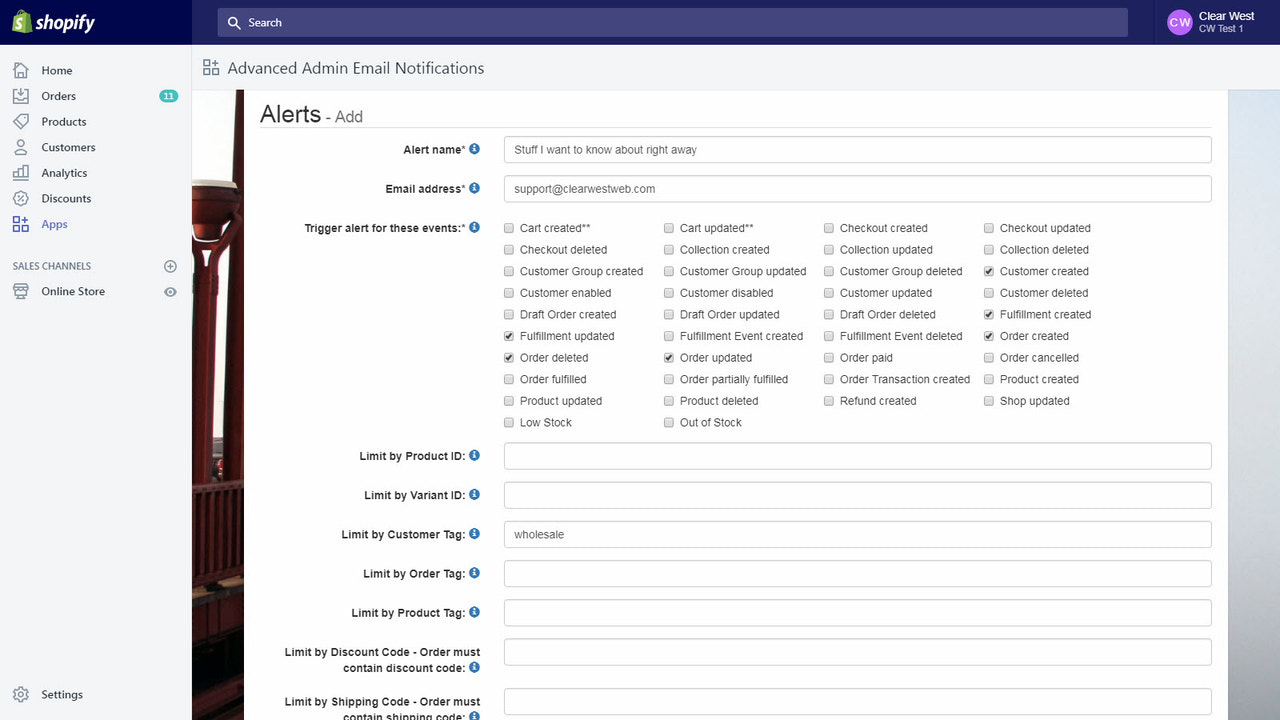Enable the Low Stock alert checkbox

508,422
